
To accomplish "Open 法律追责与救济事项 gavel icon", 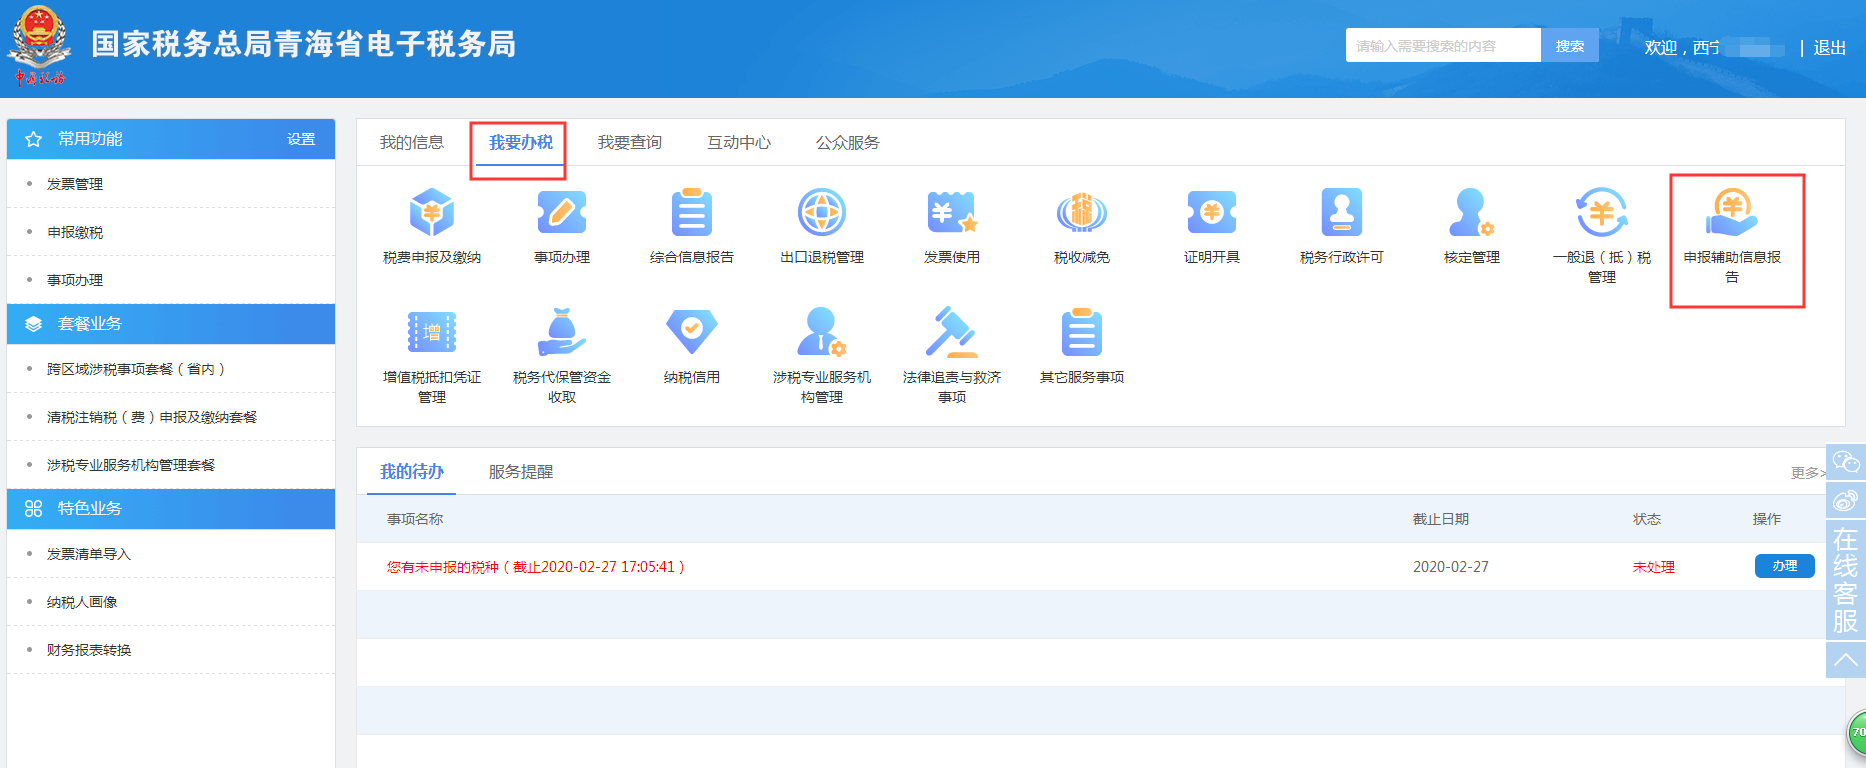I will (x=952, y=332).
